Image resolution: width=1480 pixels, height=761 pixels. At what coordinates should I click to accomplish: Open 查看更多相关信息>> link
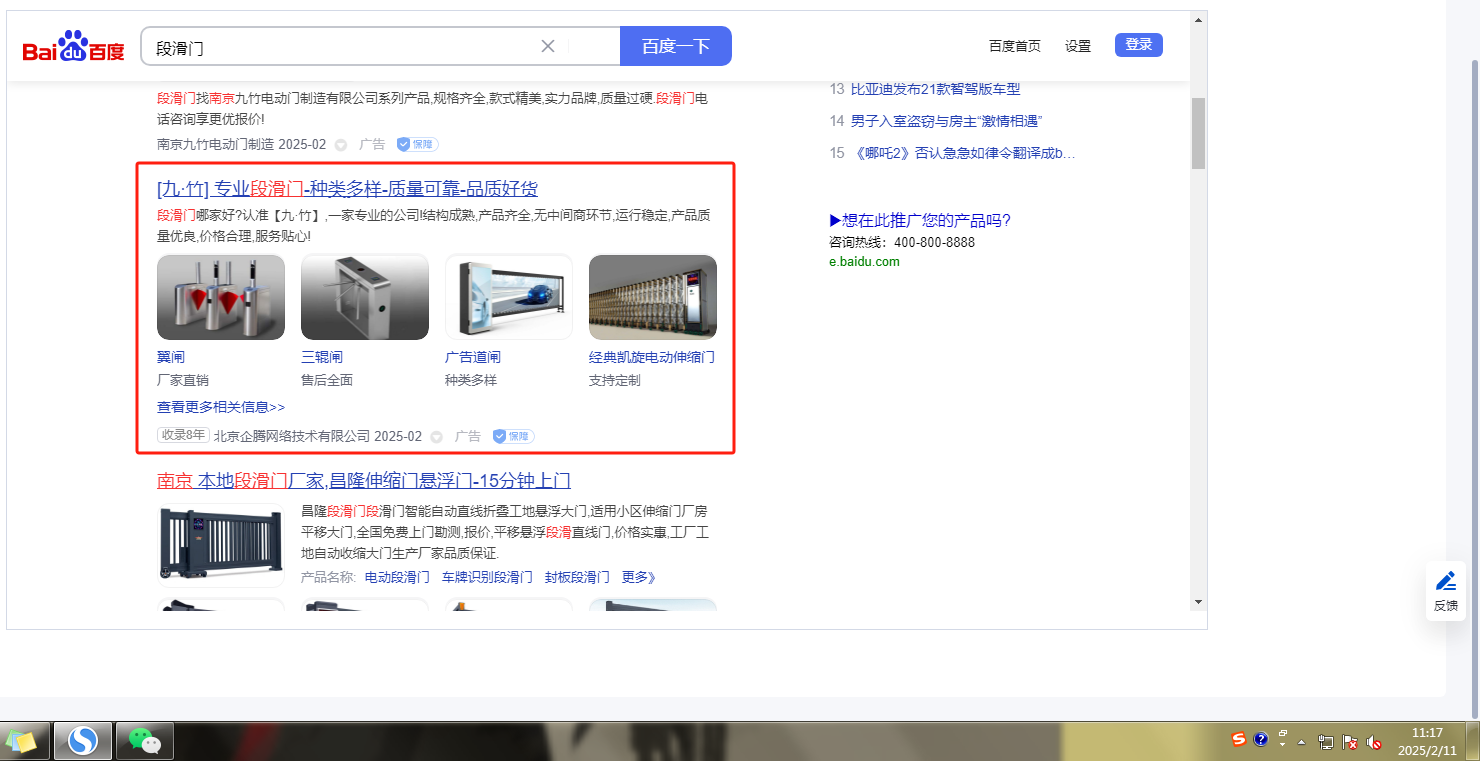pyautogui.click(x=221, y=407)
